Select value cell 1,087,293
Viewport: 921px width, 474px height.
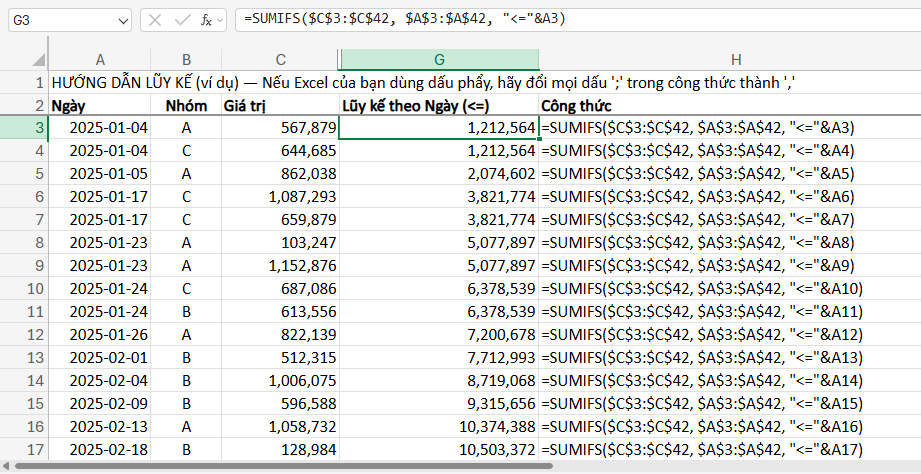click(x=280, y=197)
